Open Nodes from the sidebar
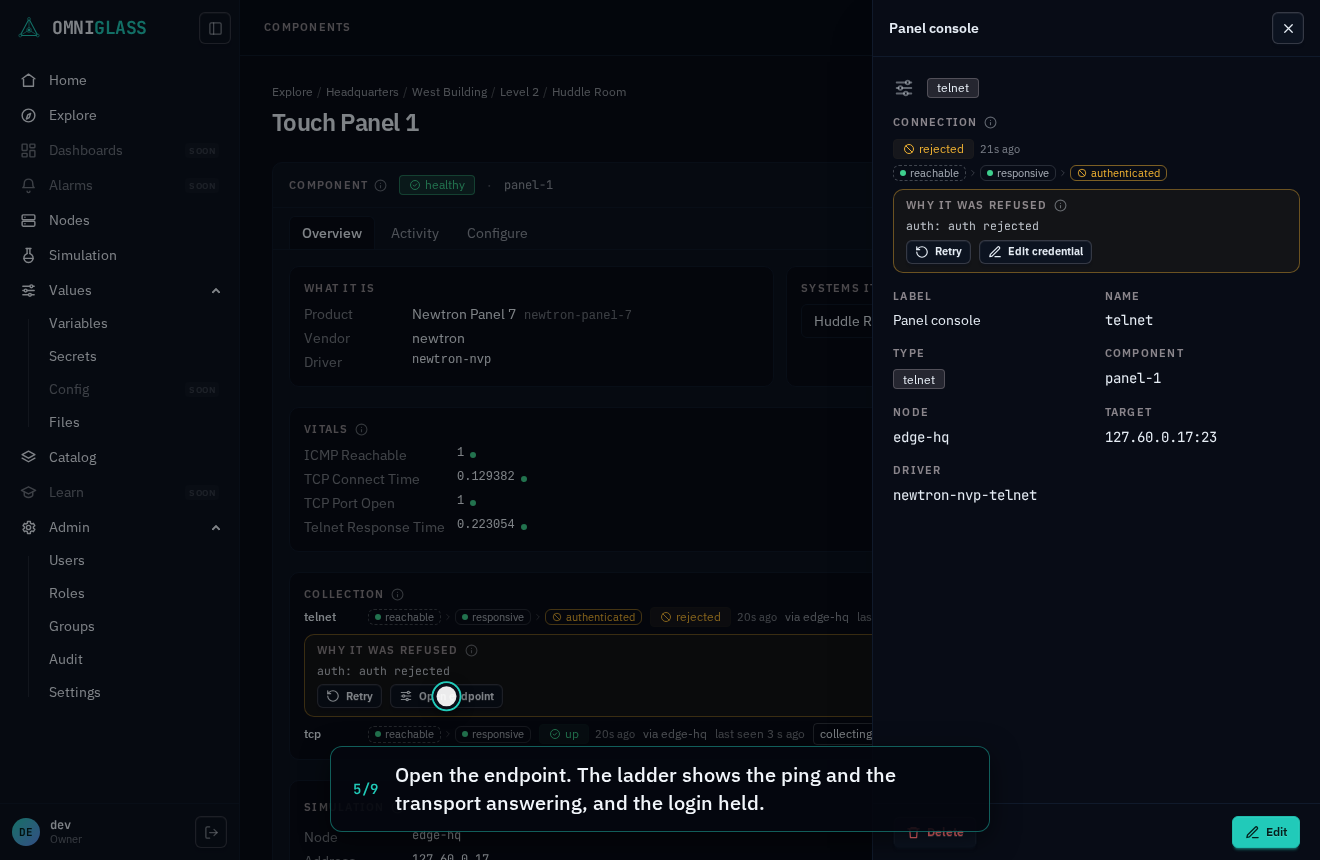This screenshot has width=1320, height=860. [120, 220]
